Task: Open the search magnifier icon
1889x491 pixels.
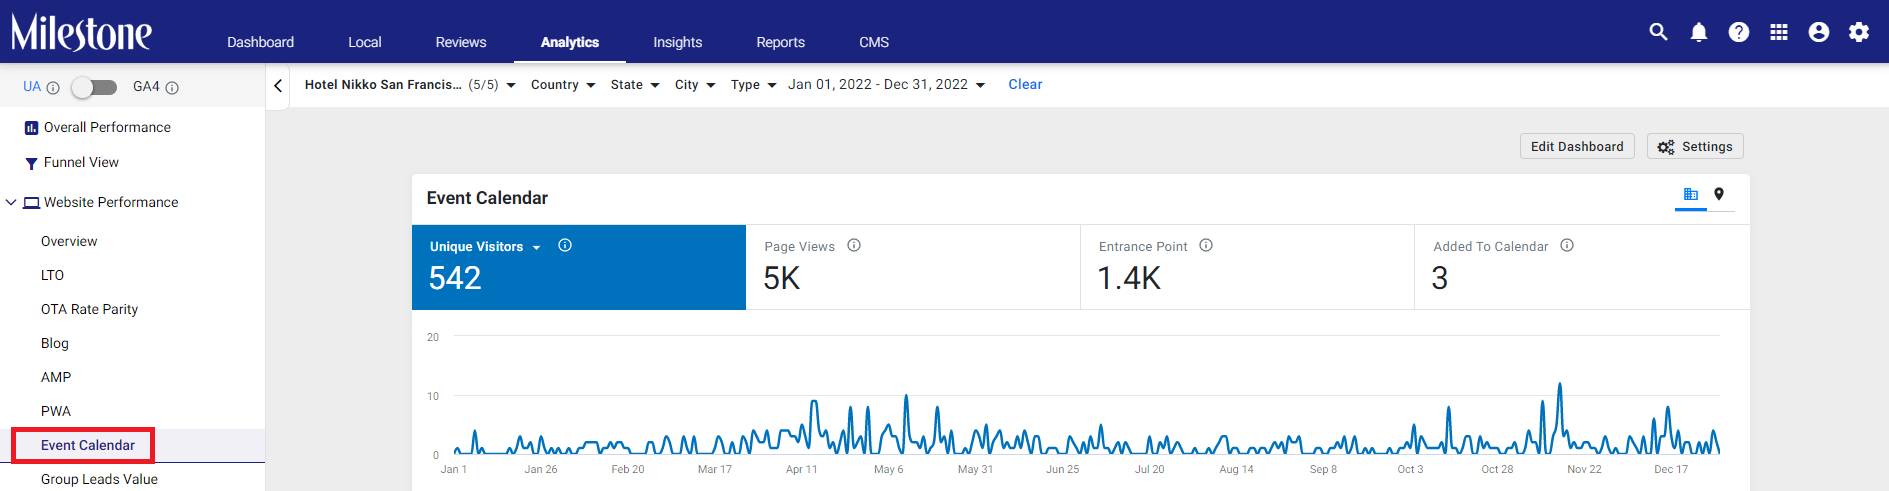Action: [1658, 32]
